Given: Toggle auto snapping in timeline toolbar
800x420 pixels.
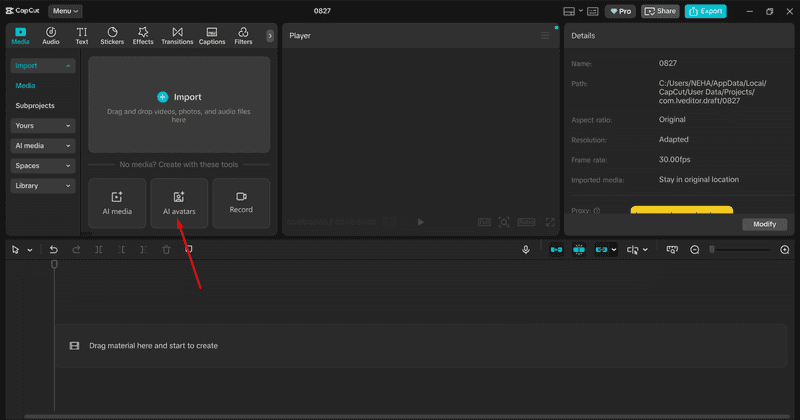Looking at the screenshot, I should [x=579, y=250].
